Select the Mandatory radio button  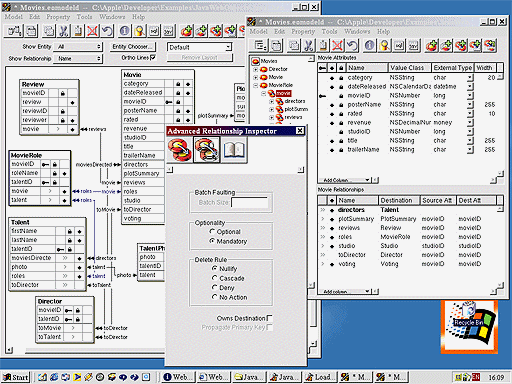click(x=212, y=241)
